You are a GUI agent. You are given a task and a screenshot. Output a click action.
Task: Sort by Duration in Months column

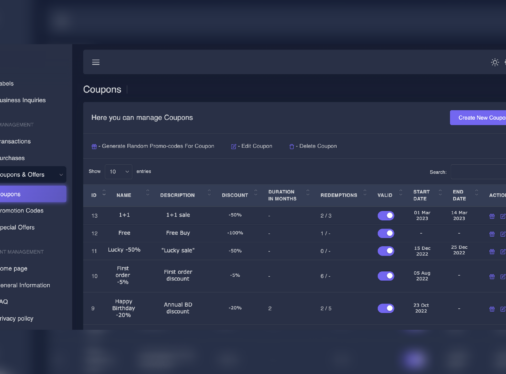(307, 193)
